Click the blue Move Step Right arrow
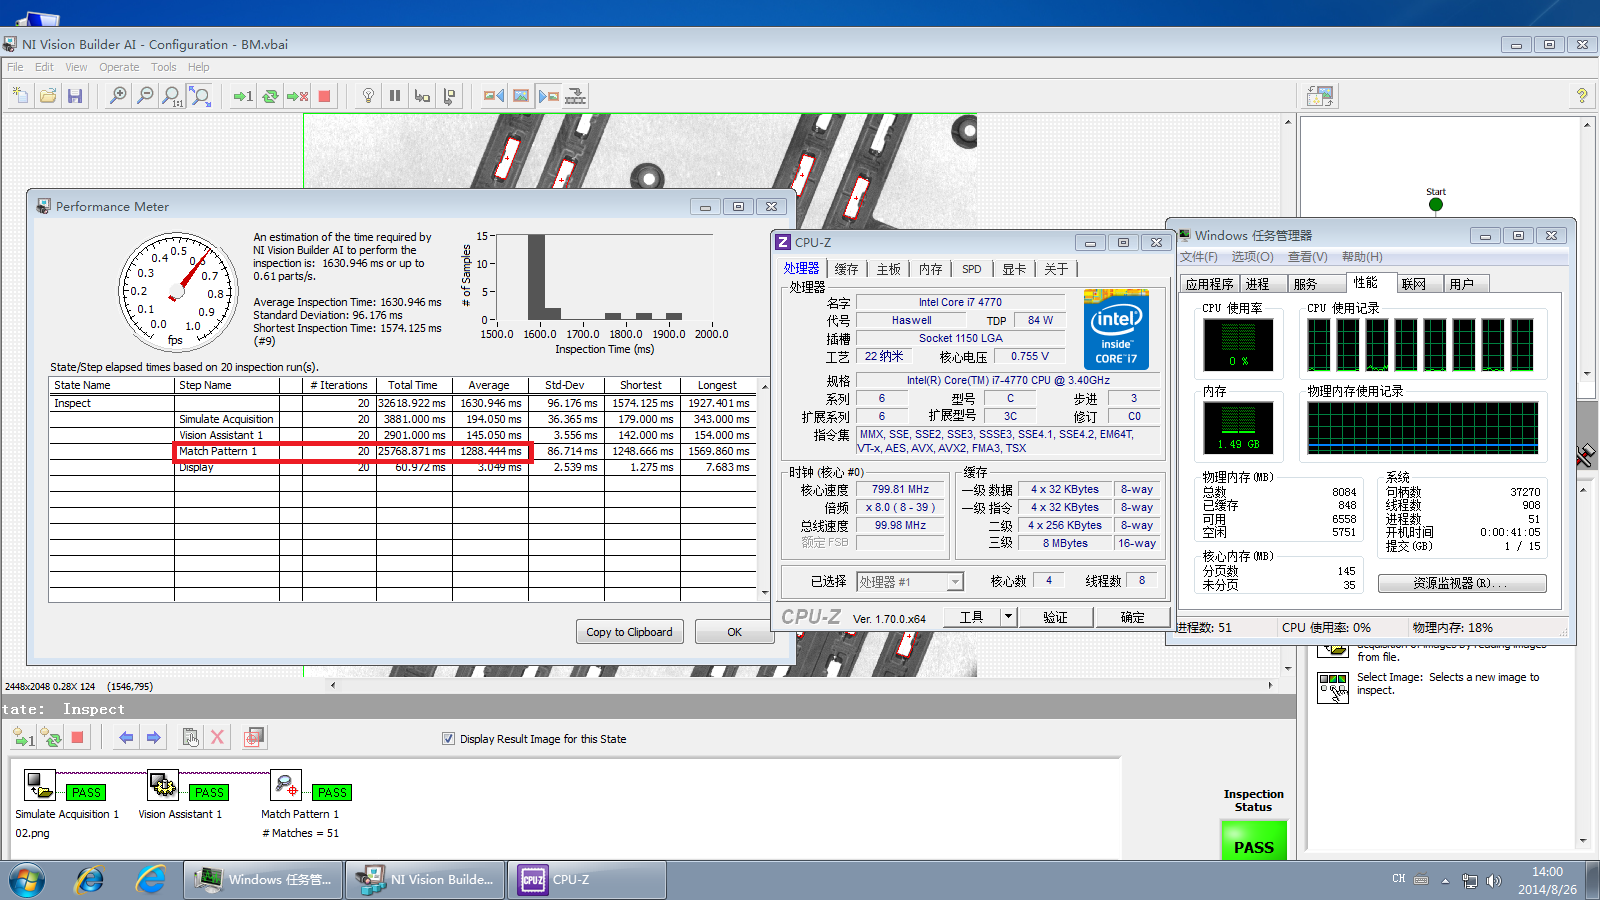The image size is (1600, 900). (153, 738)
